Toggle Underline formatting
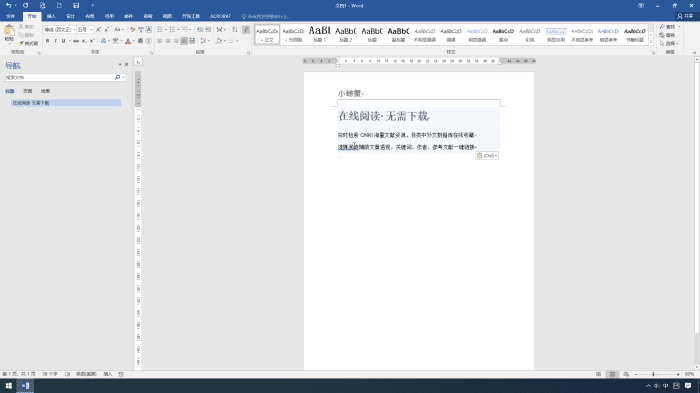700x393 pixels. 63,41
